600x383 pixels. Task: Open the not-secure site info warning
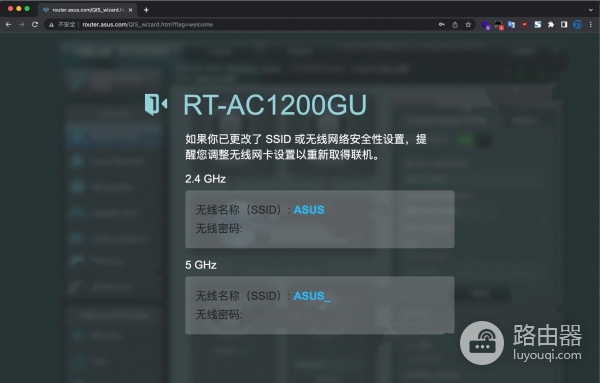click(63, 24)
